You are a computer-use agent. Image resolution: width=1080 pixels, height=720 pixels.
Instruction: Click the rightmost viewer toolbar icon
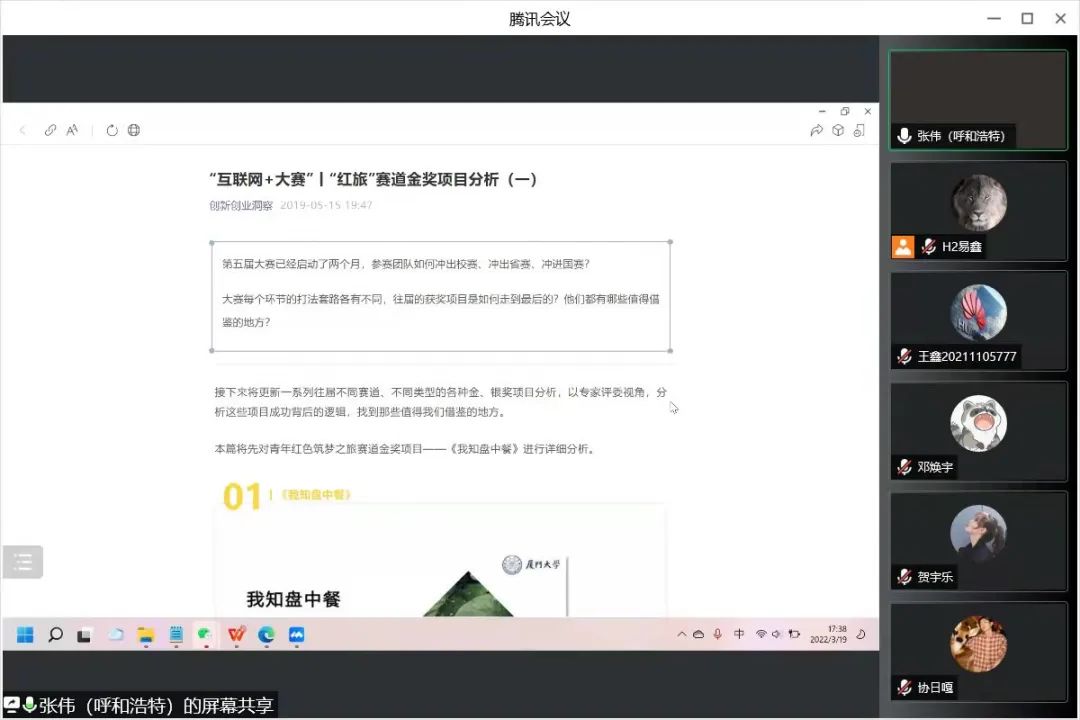click(859, 130)
